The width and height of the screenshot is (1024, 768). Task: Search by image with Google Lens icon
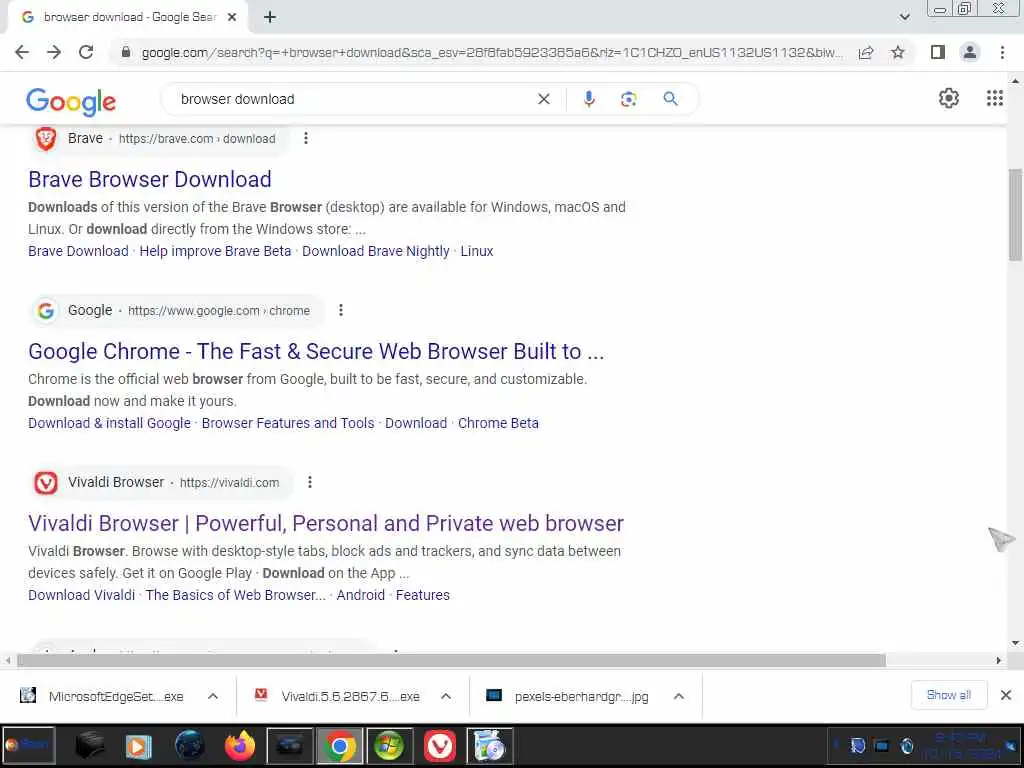coord(628,99)
